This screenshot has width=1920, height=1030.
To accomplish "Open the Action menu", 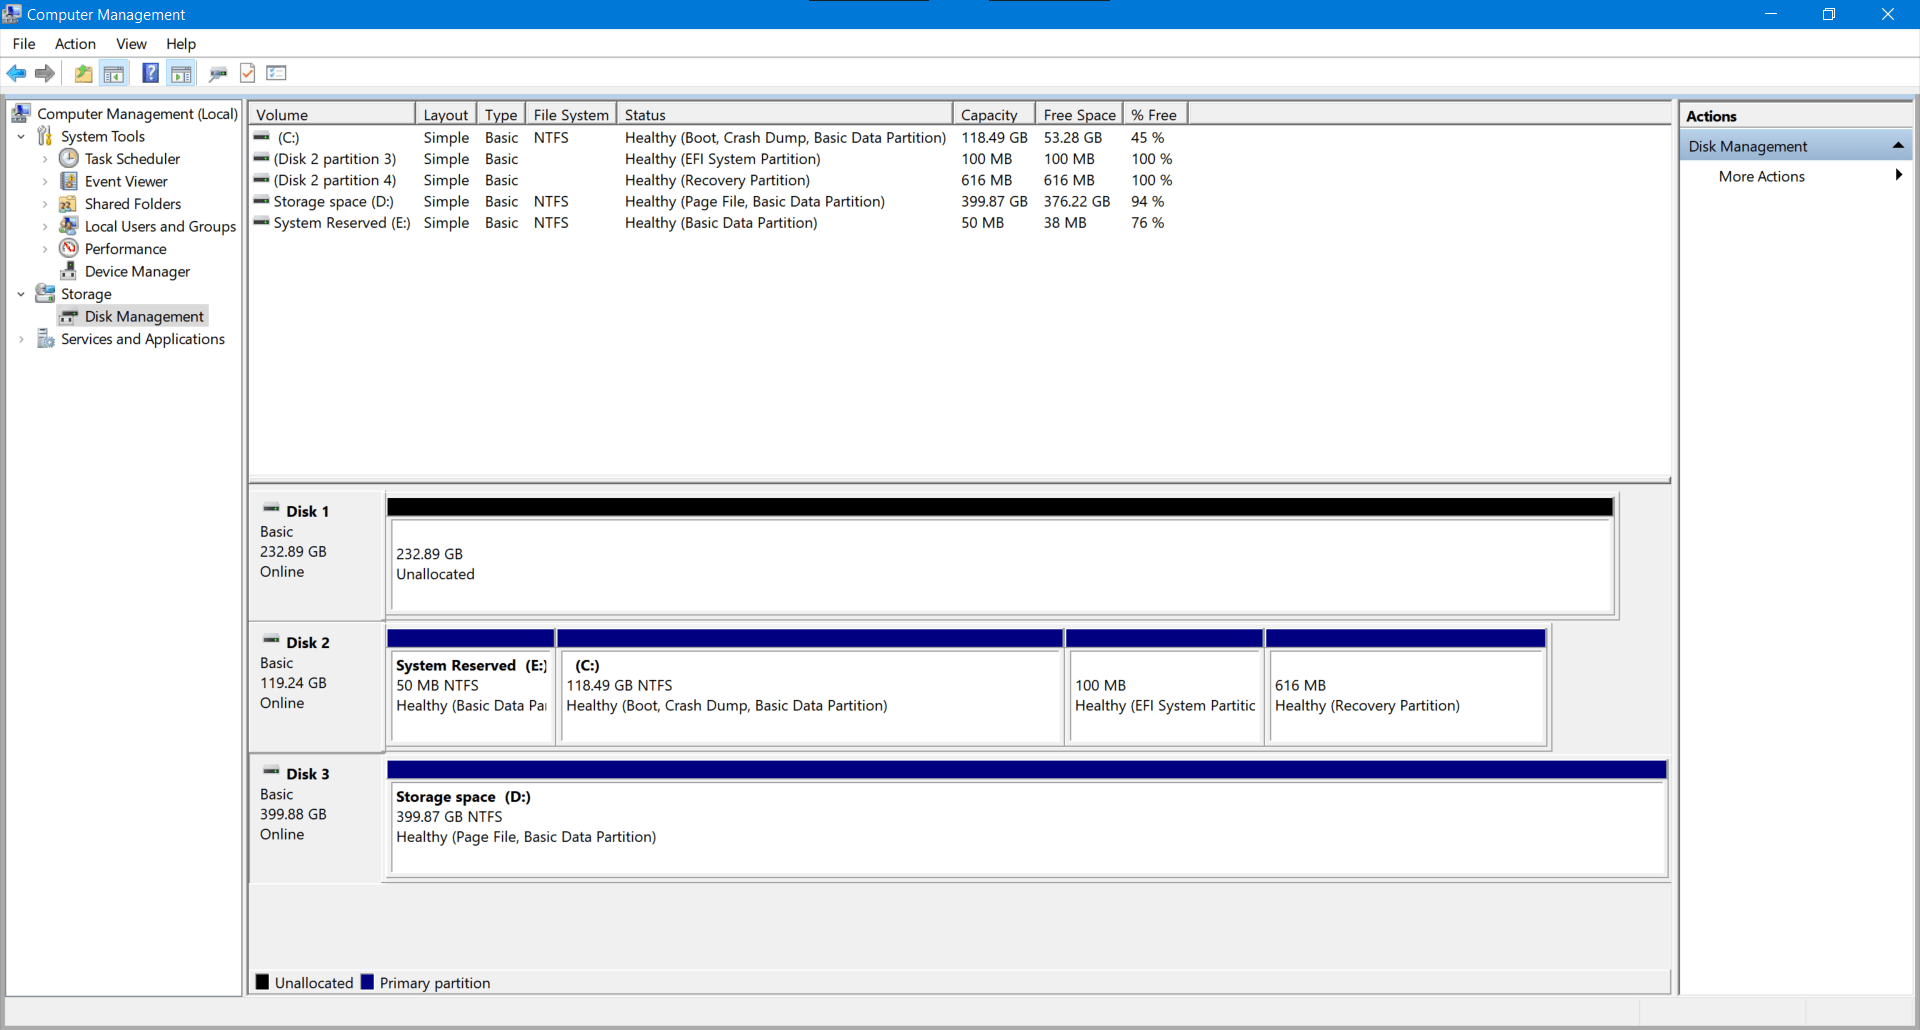I will click(x=75, y=44).
